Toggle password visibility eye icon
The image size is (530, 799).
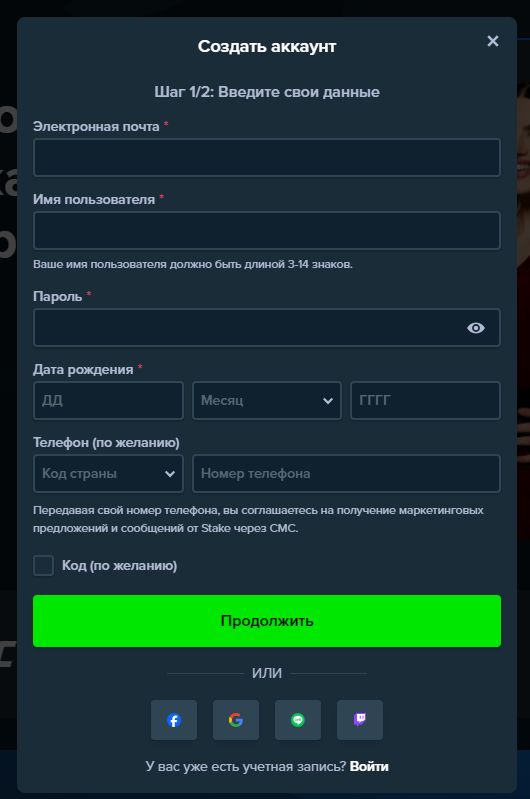point(476,328)
